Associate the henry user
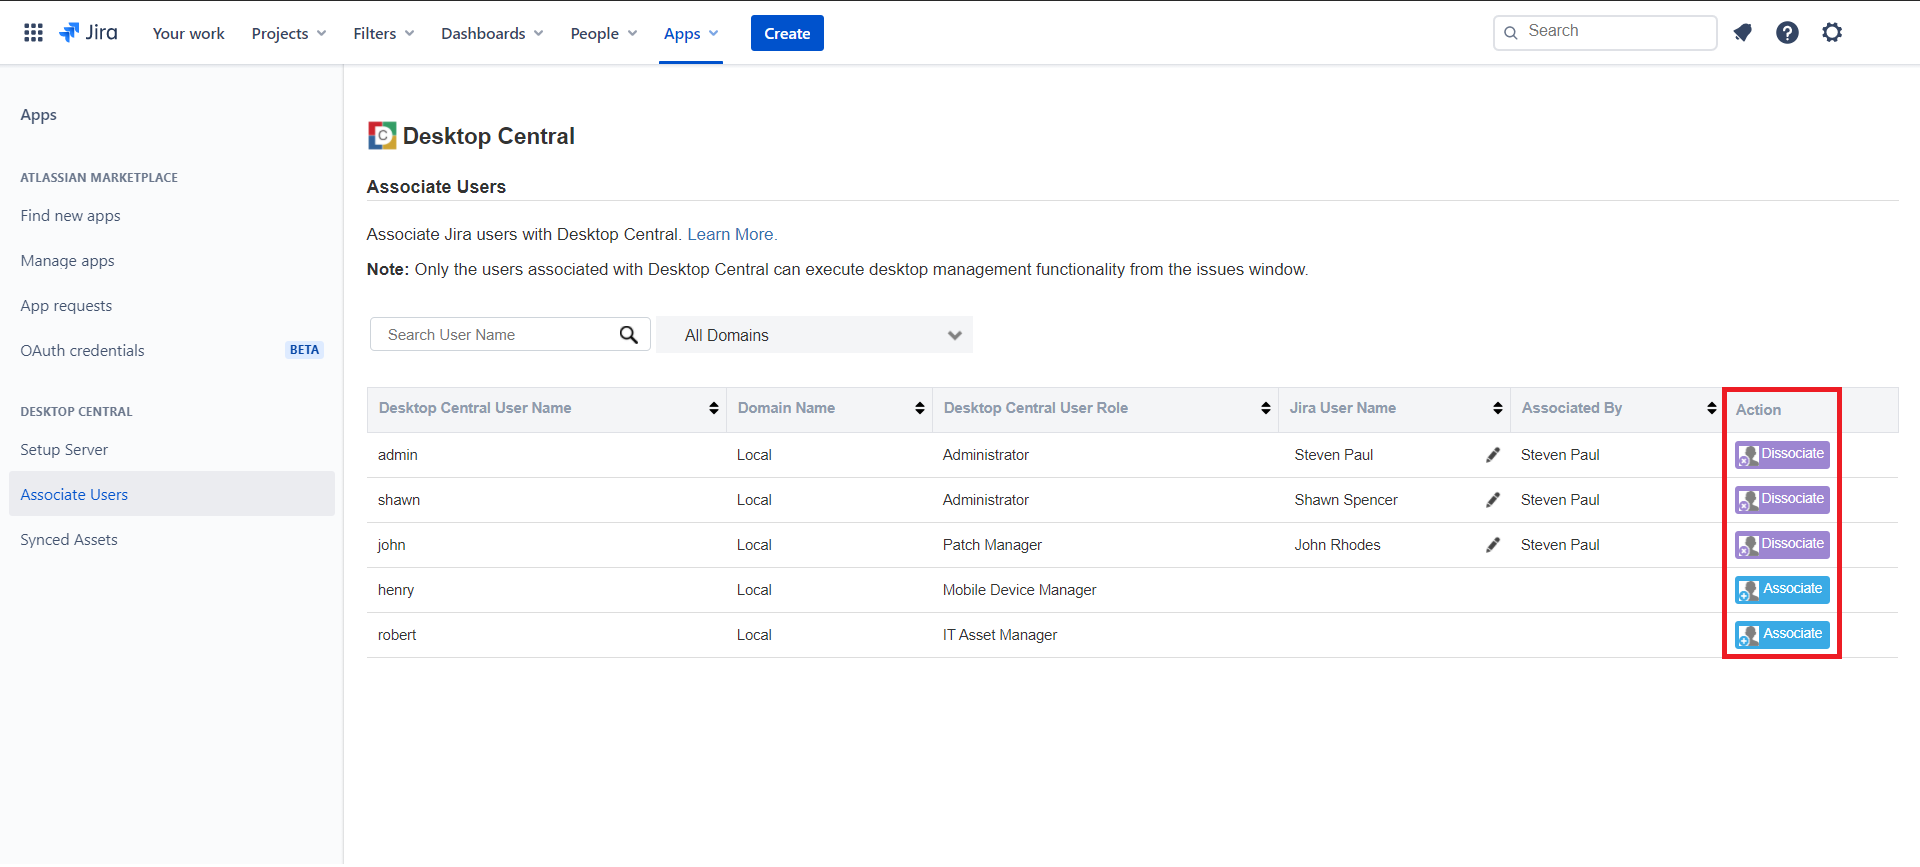This screenshot has width=1920, height=867. [x=1782, y=590]
